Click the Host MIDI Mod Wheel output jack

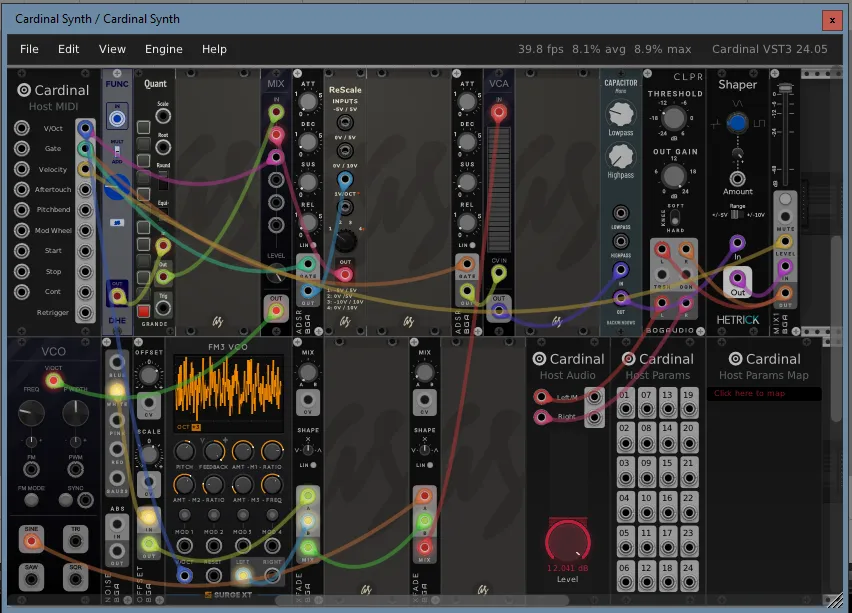85,230
